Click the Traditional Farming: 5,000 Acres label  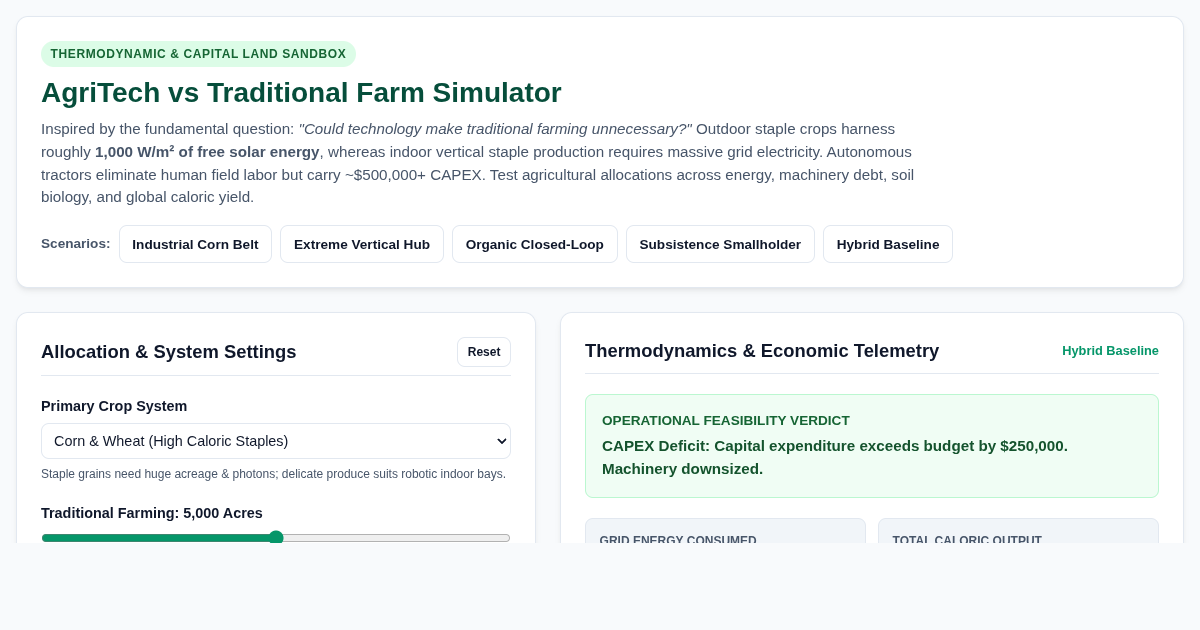(152, 513)
